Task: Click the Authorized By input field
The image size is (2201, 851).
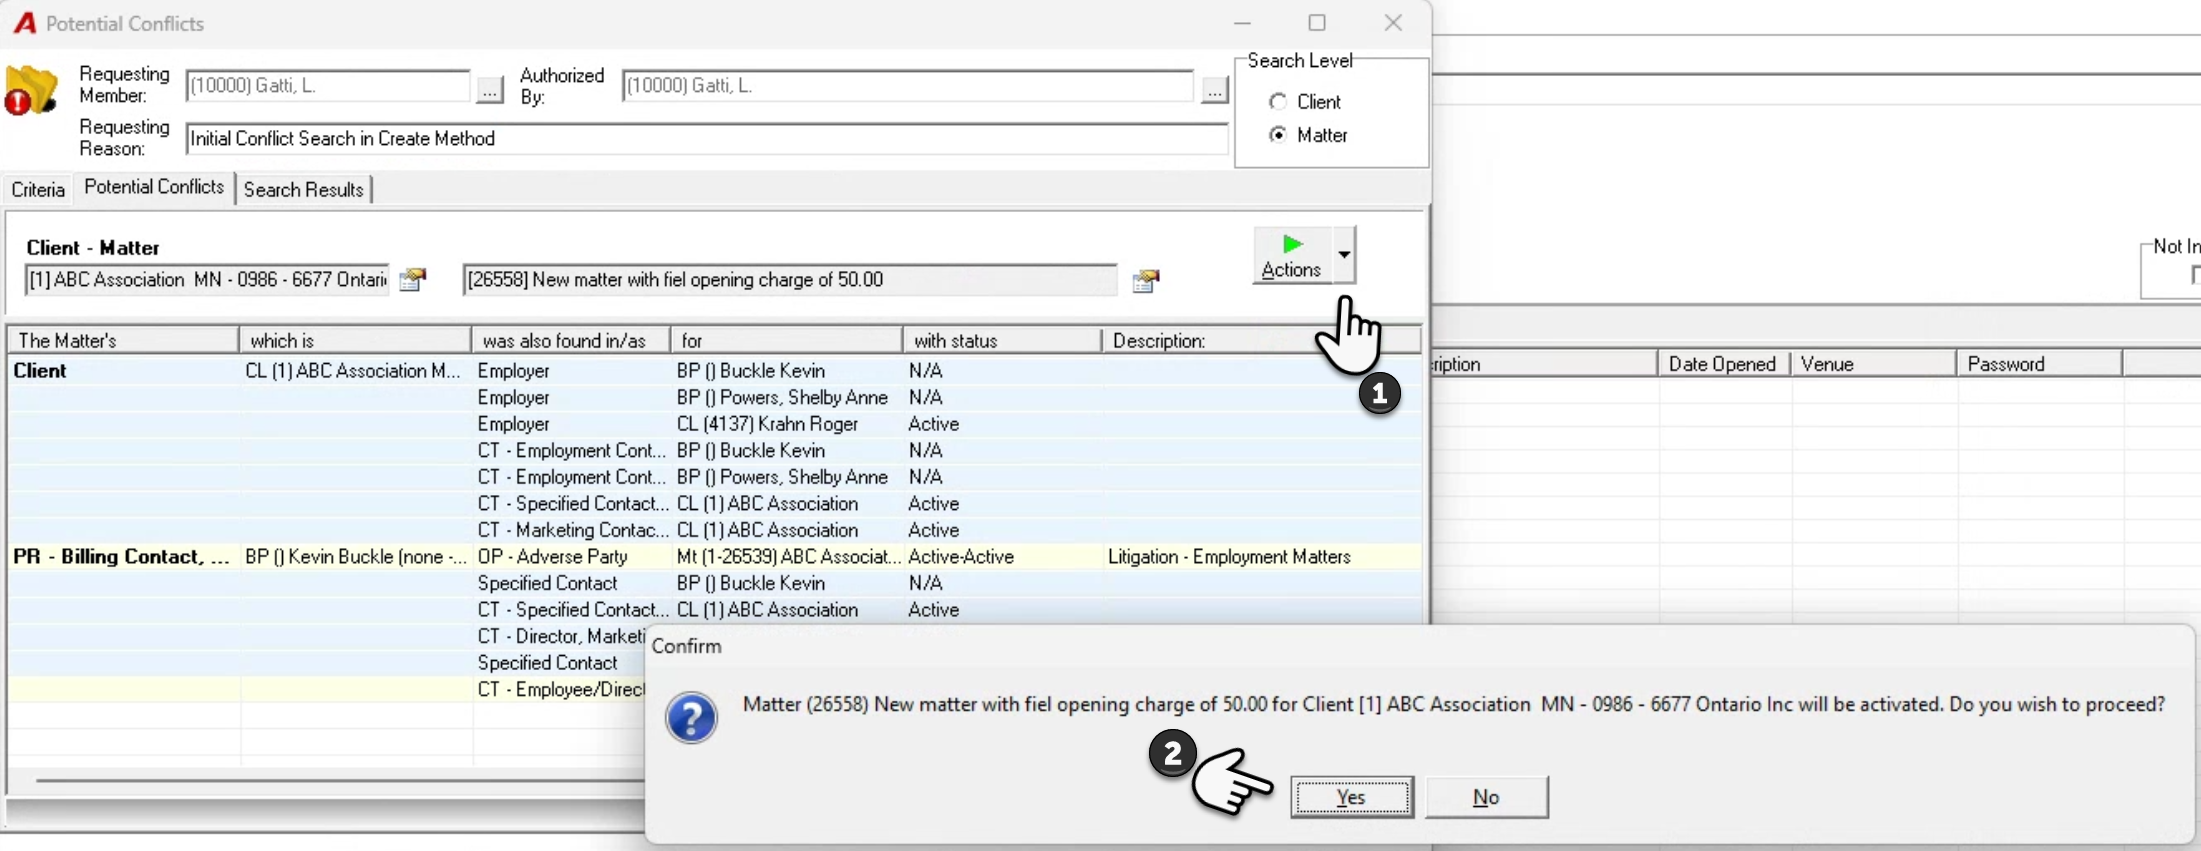Action: [908, 86]
